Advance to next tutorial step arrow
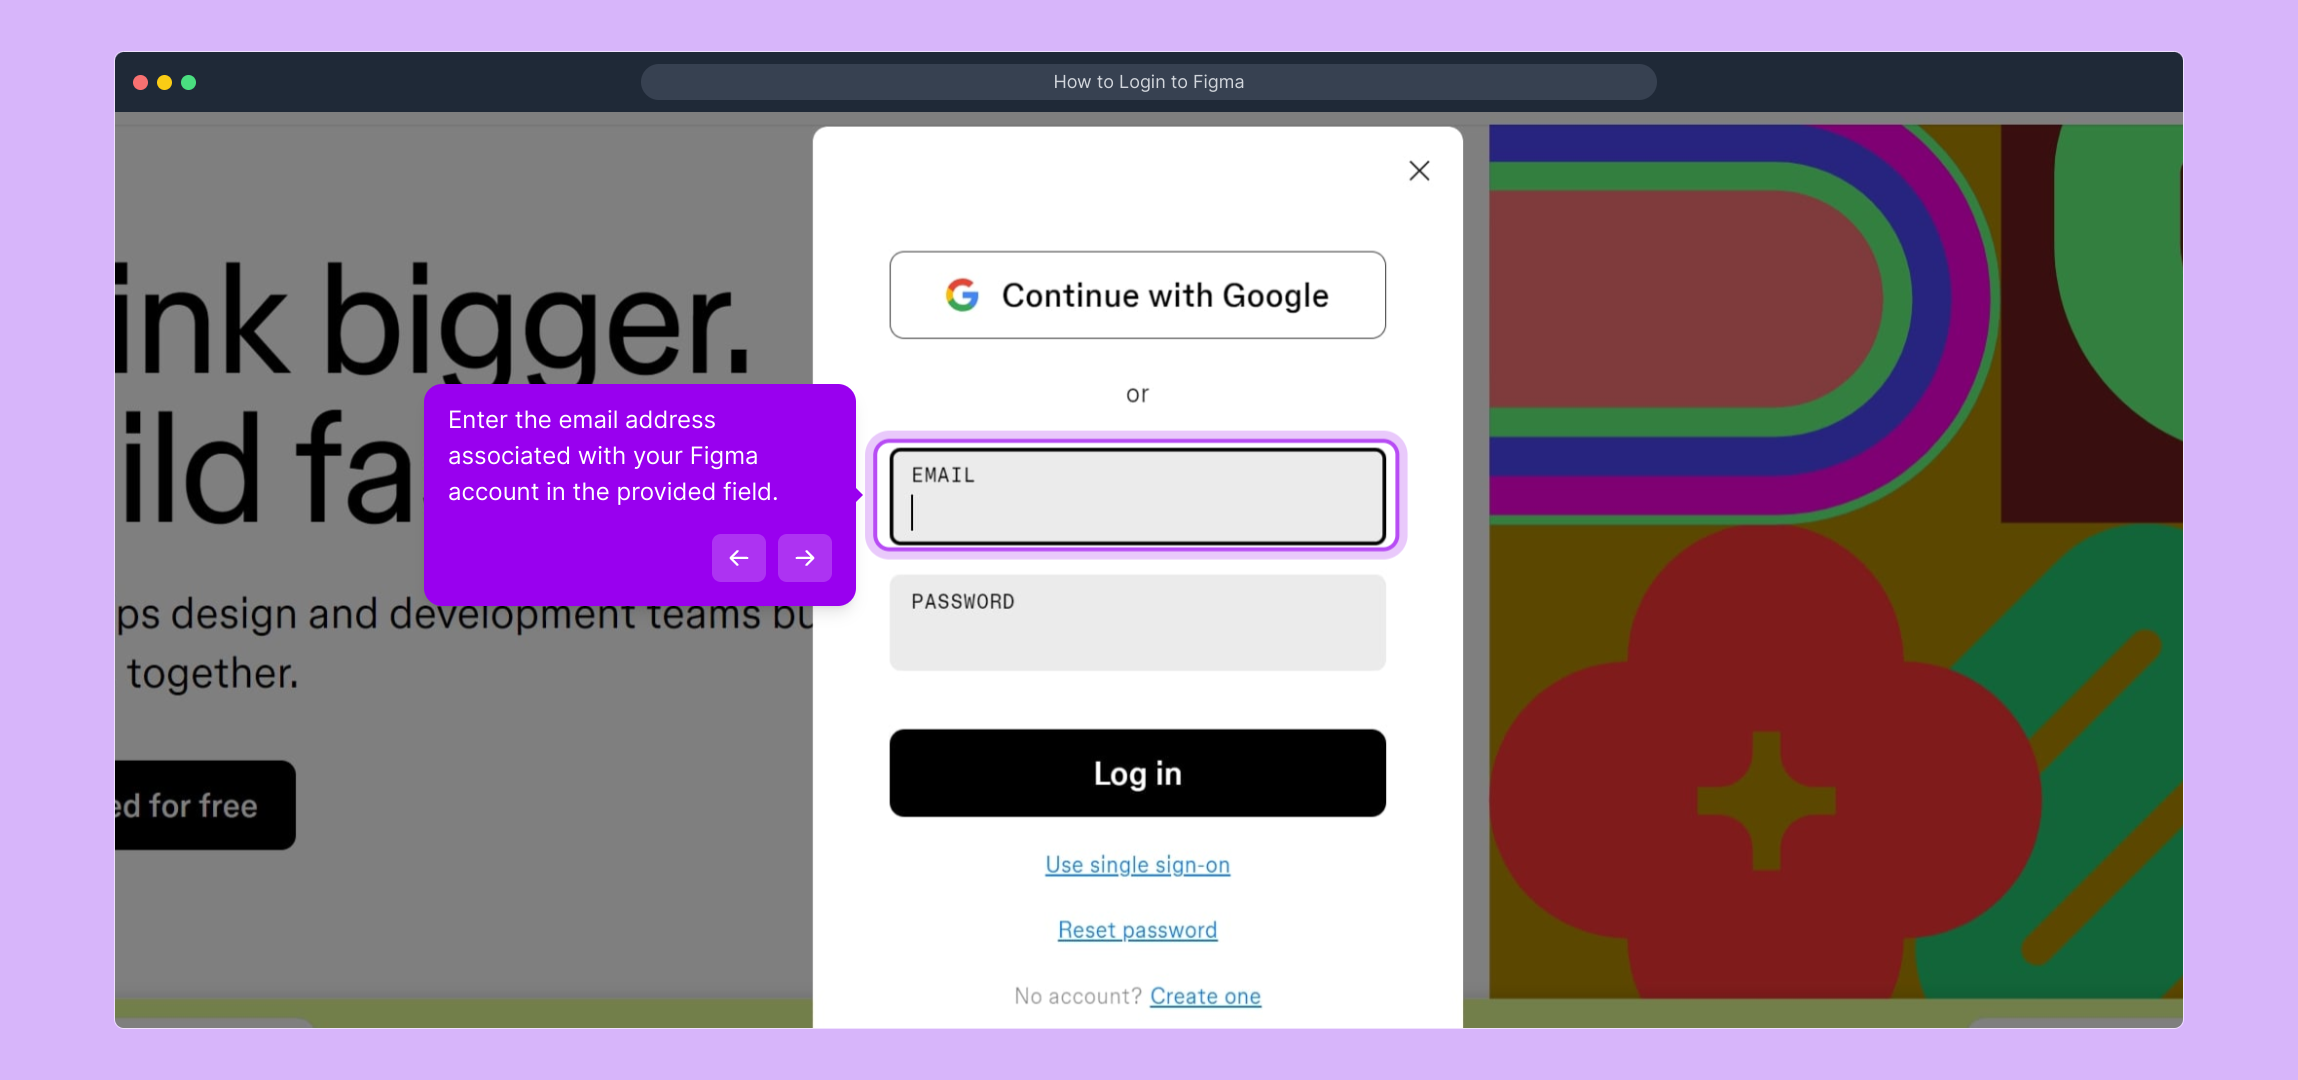2298x1080 pixels. click(805, 558)
